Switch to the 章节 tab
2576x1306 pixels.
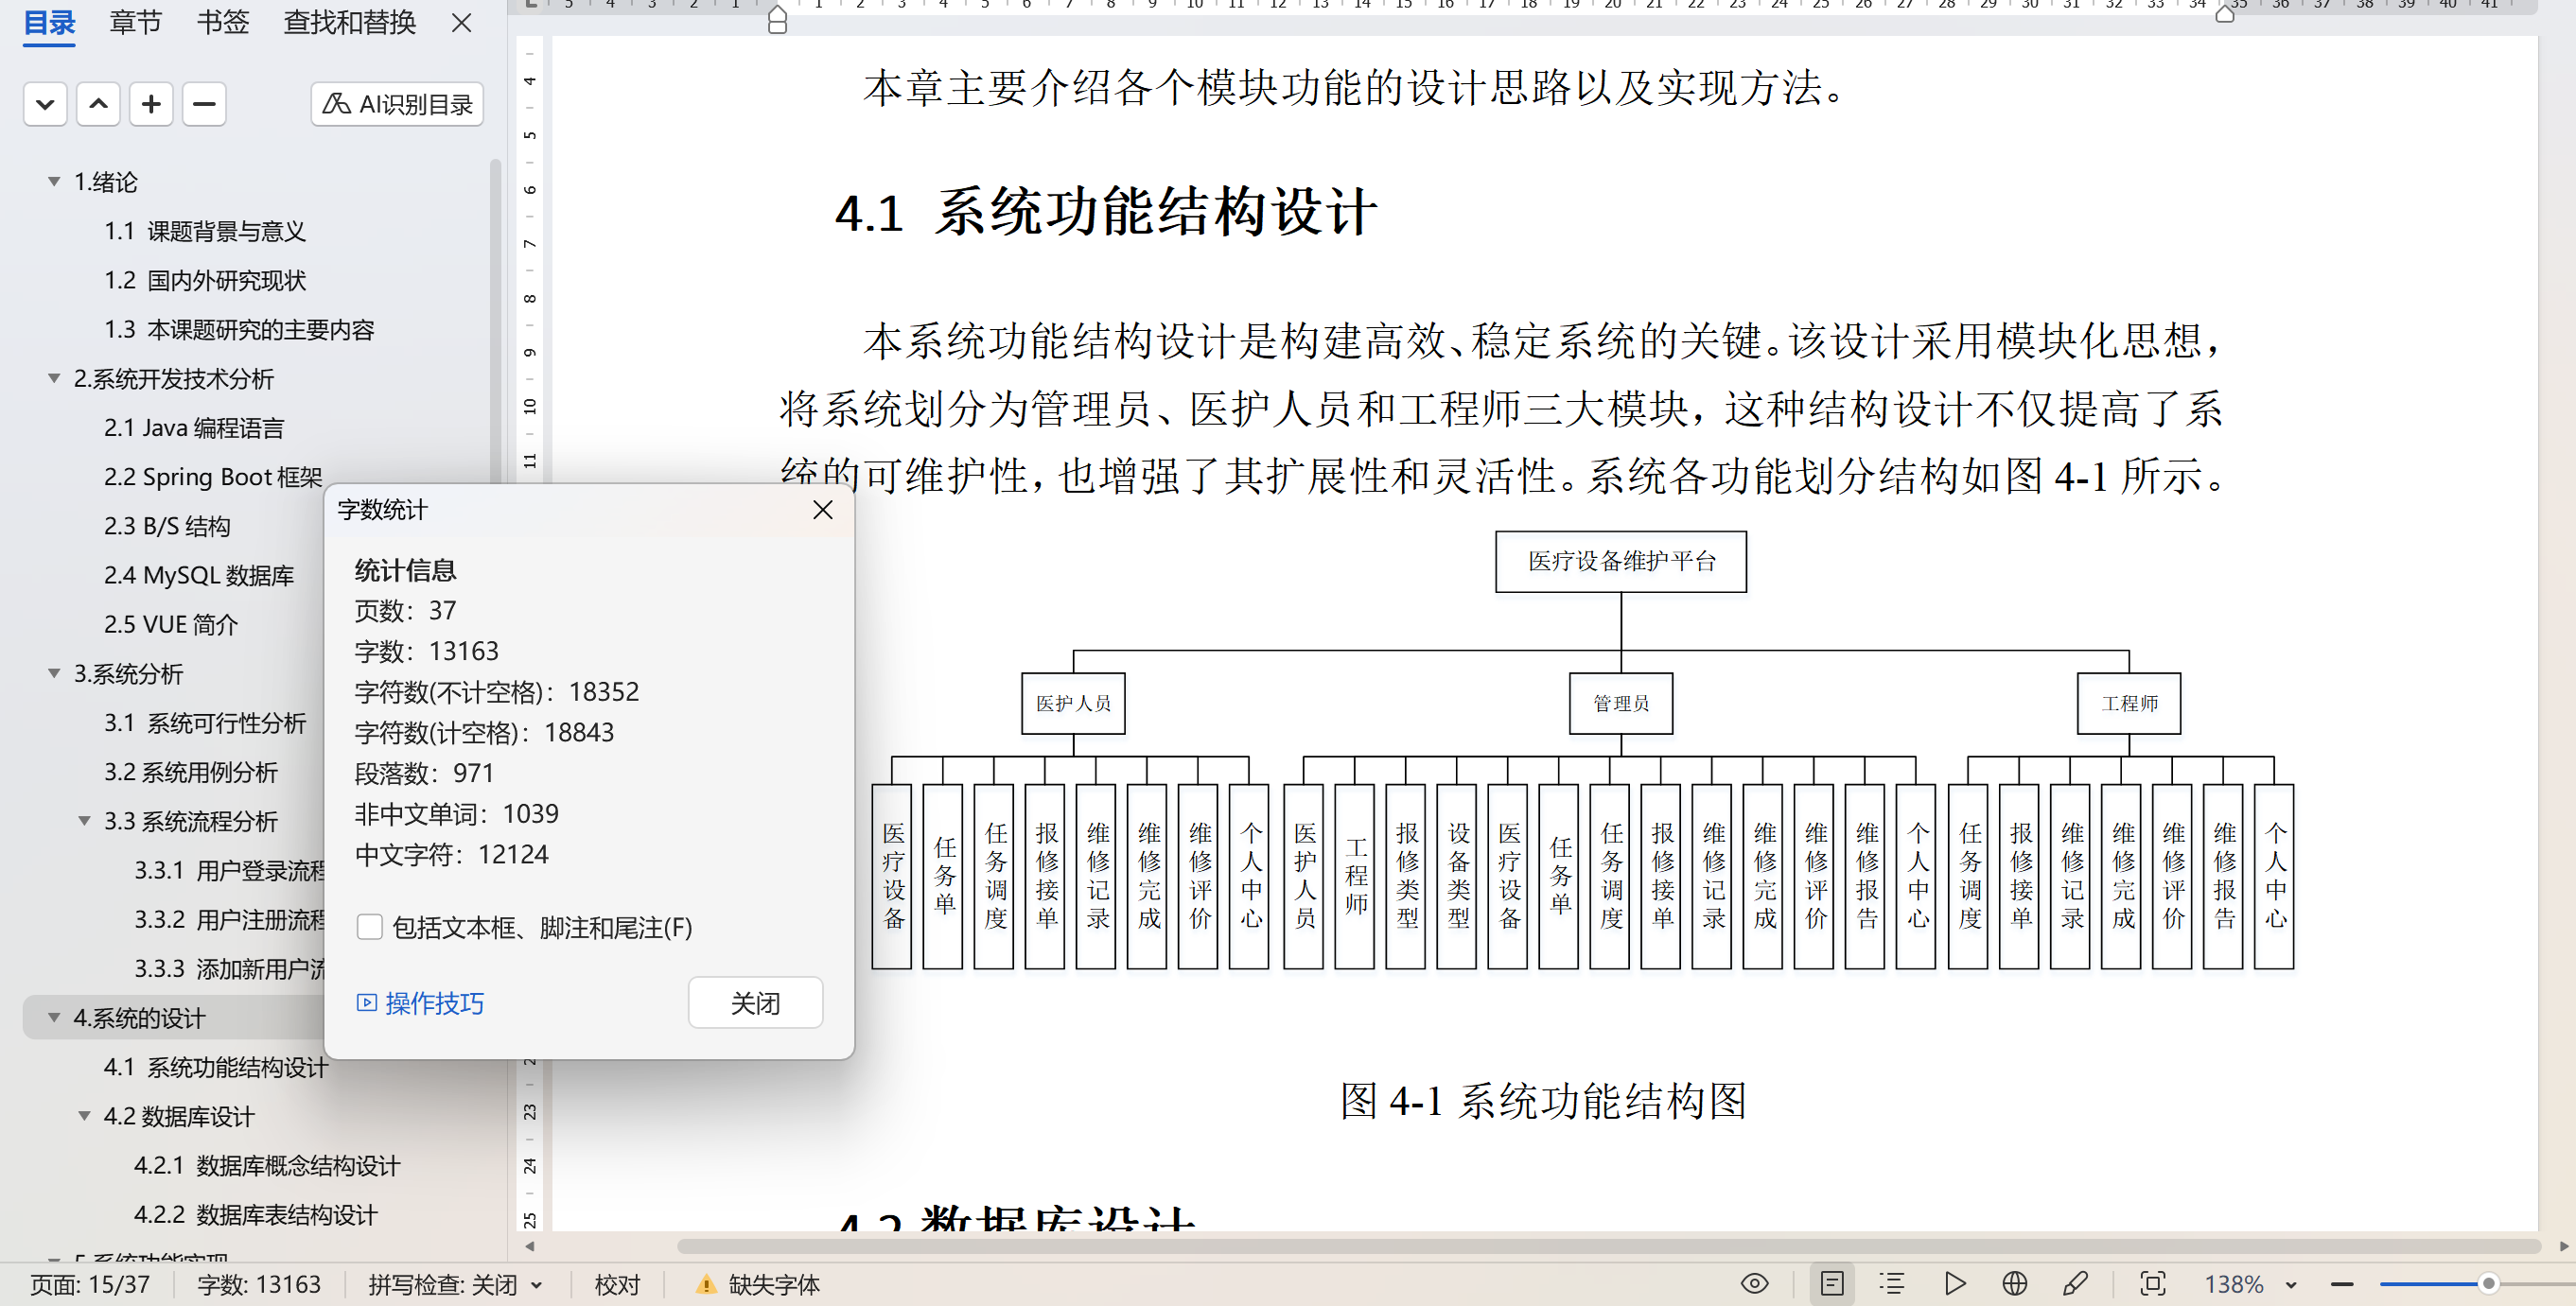pos(135,22)
